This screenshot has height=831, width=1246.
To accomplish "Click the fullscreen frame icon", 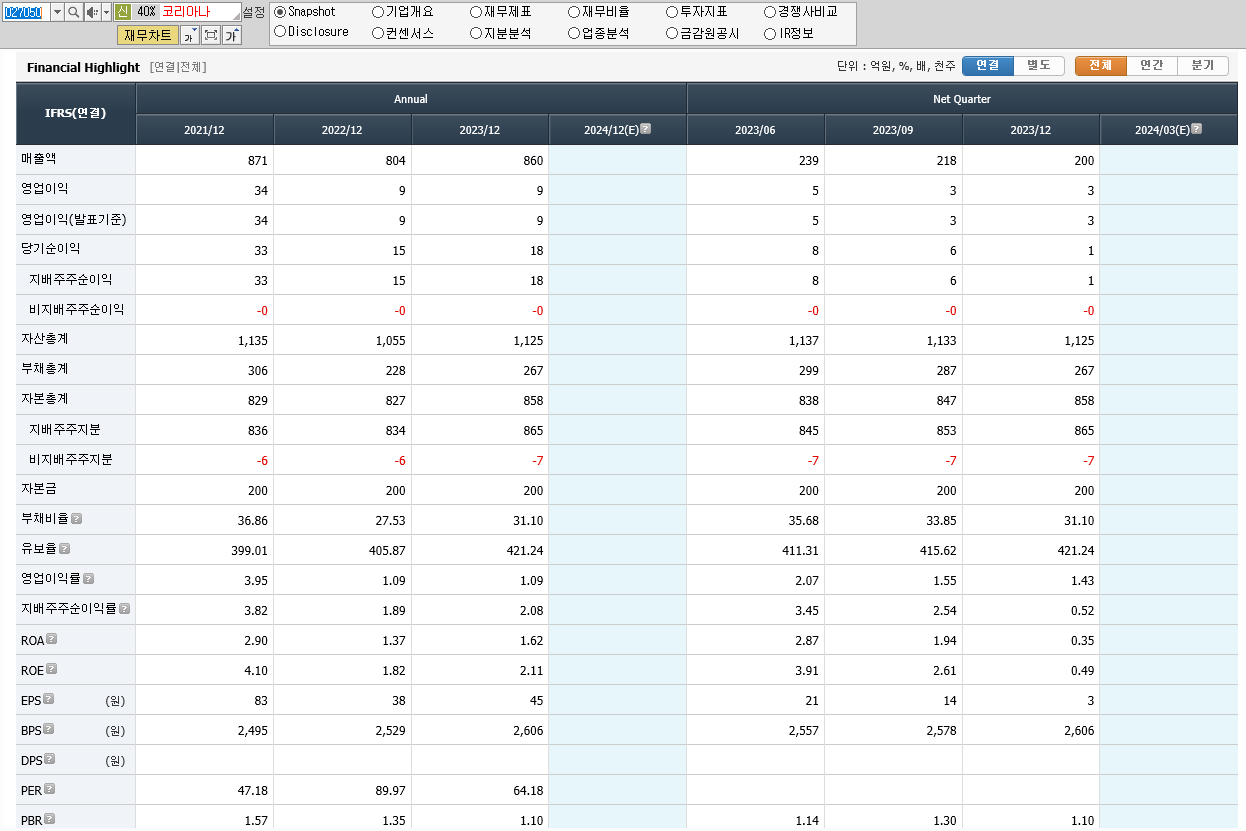I will 211,35.
